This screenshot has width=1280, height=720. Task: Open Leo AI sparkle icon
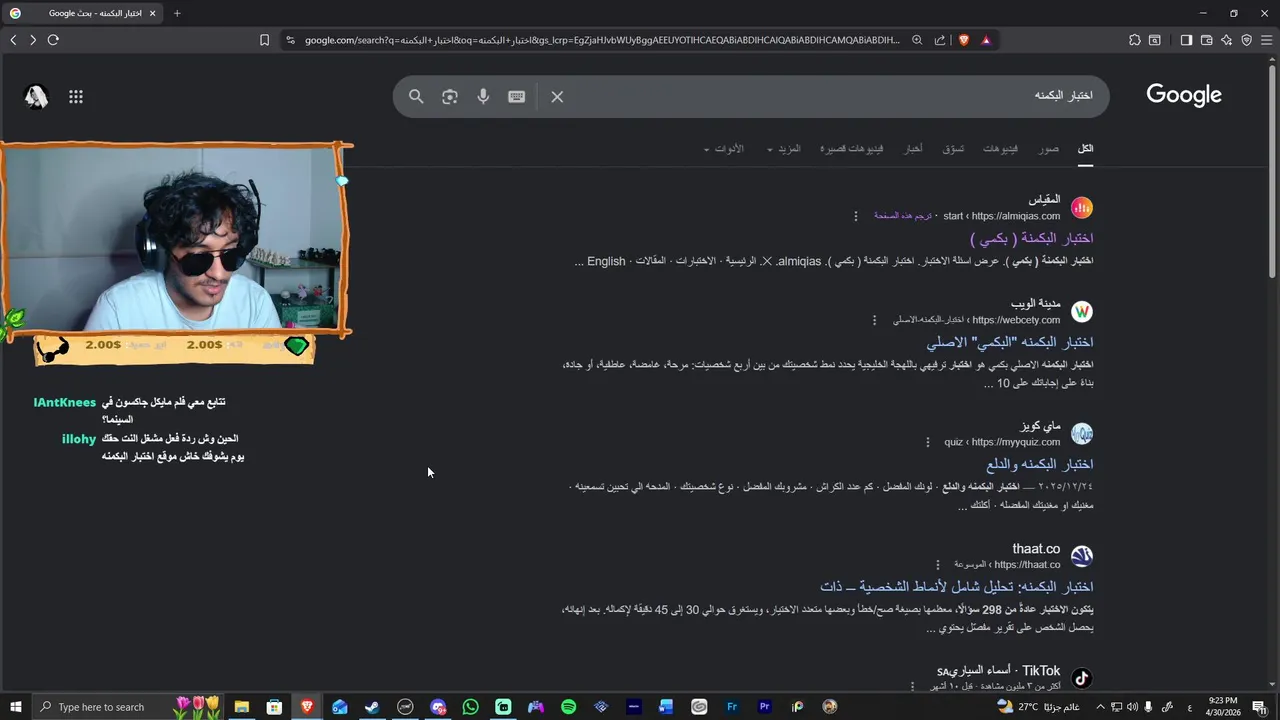(x=1227, y=40)
